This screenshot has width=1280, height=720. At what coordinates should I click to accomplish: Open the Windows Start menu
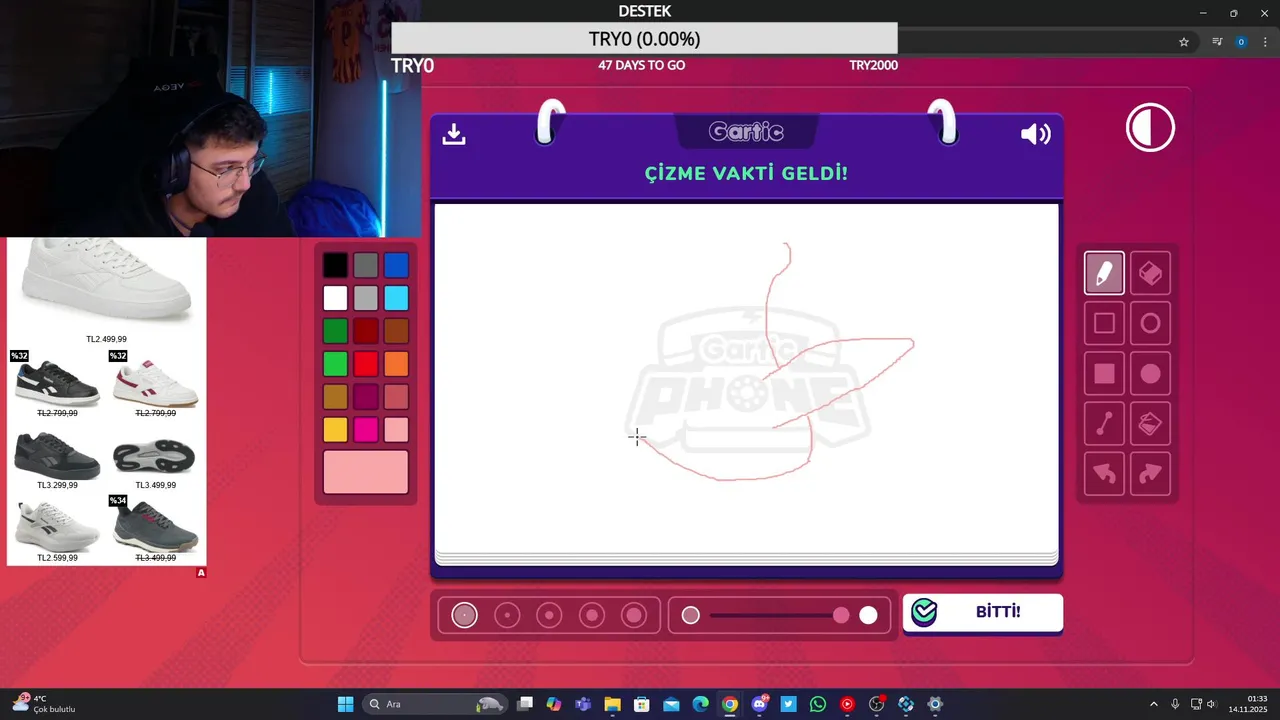pyautogui.click(x=345, y=704)
